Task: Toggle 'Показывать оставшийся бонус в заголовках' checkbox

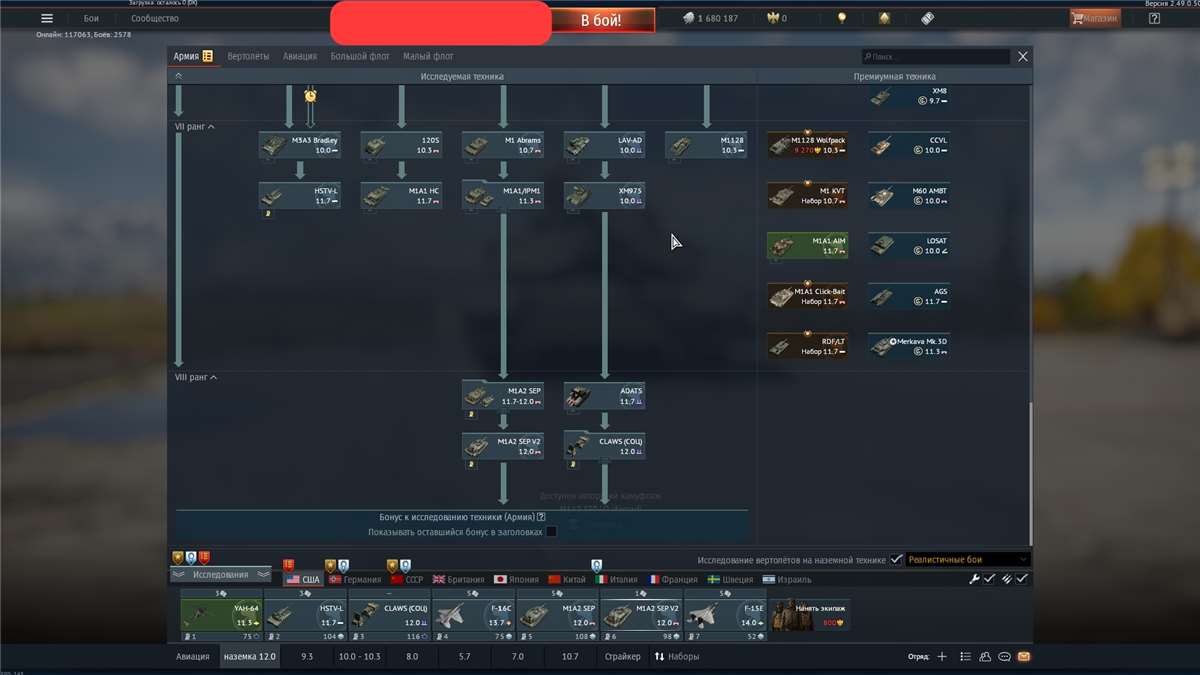Action: (550, 532)
